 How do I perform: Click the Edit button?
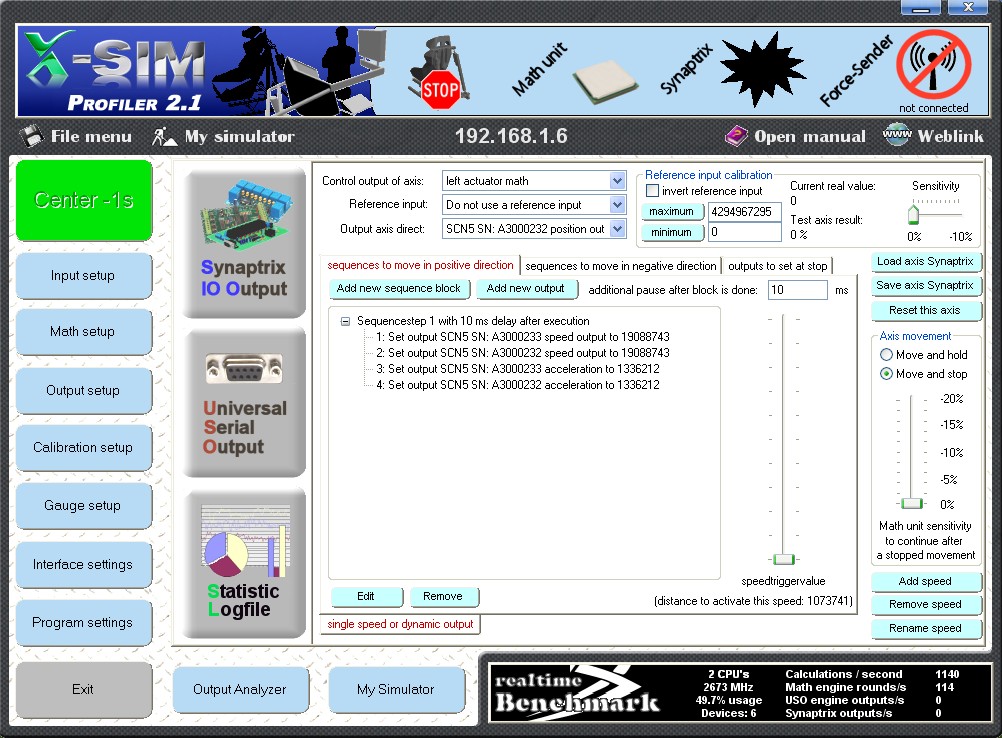pyautogui.click(x=366, y=596)
